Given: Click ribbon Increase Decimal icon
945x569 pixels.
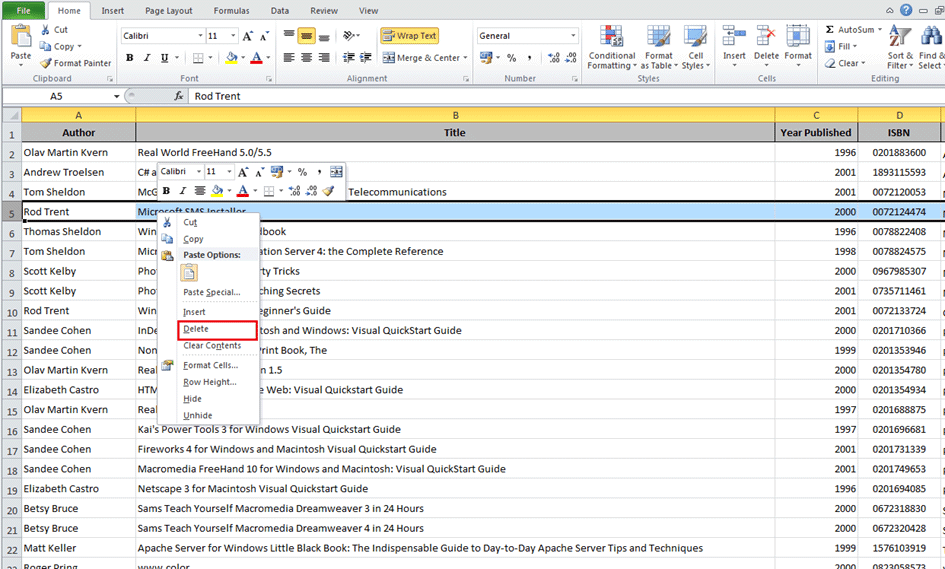Looking at the screenshot, I should coord(553,58).
